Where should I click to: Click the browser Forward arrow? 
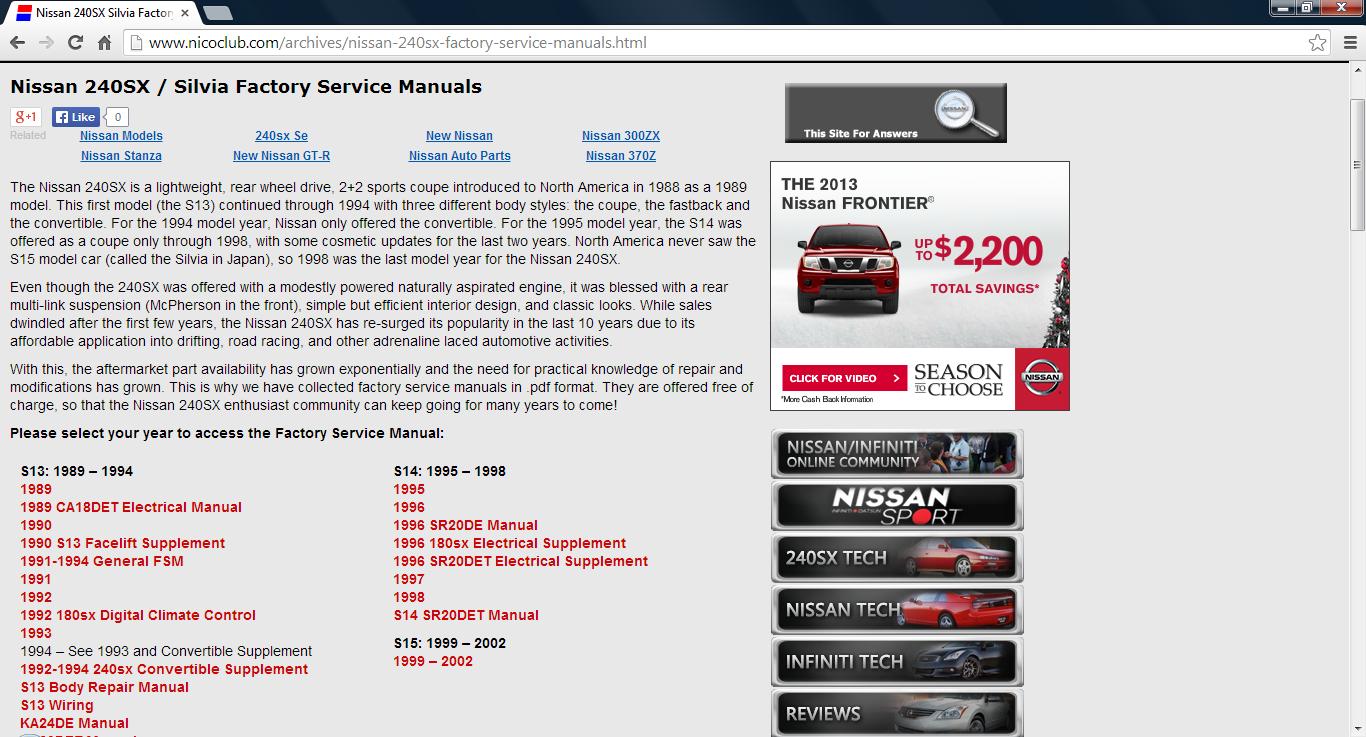click(x=46, y=43)
